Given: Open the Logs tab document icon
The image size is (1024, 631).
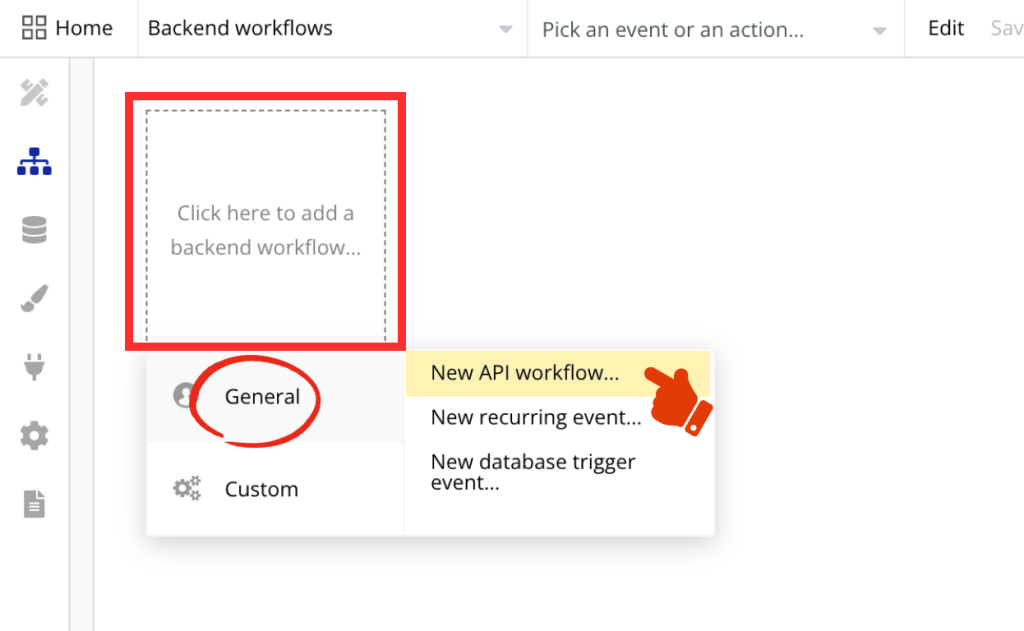Looking at the screenshot, I should 34,504.
